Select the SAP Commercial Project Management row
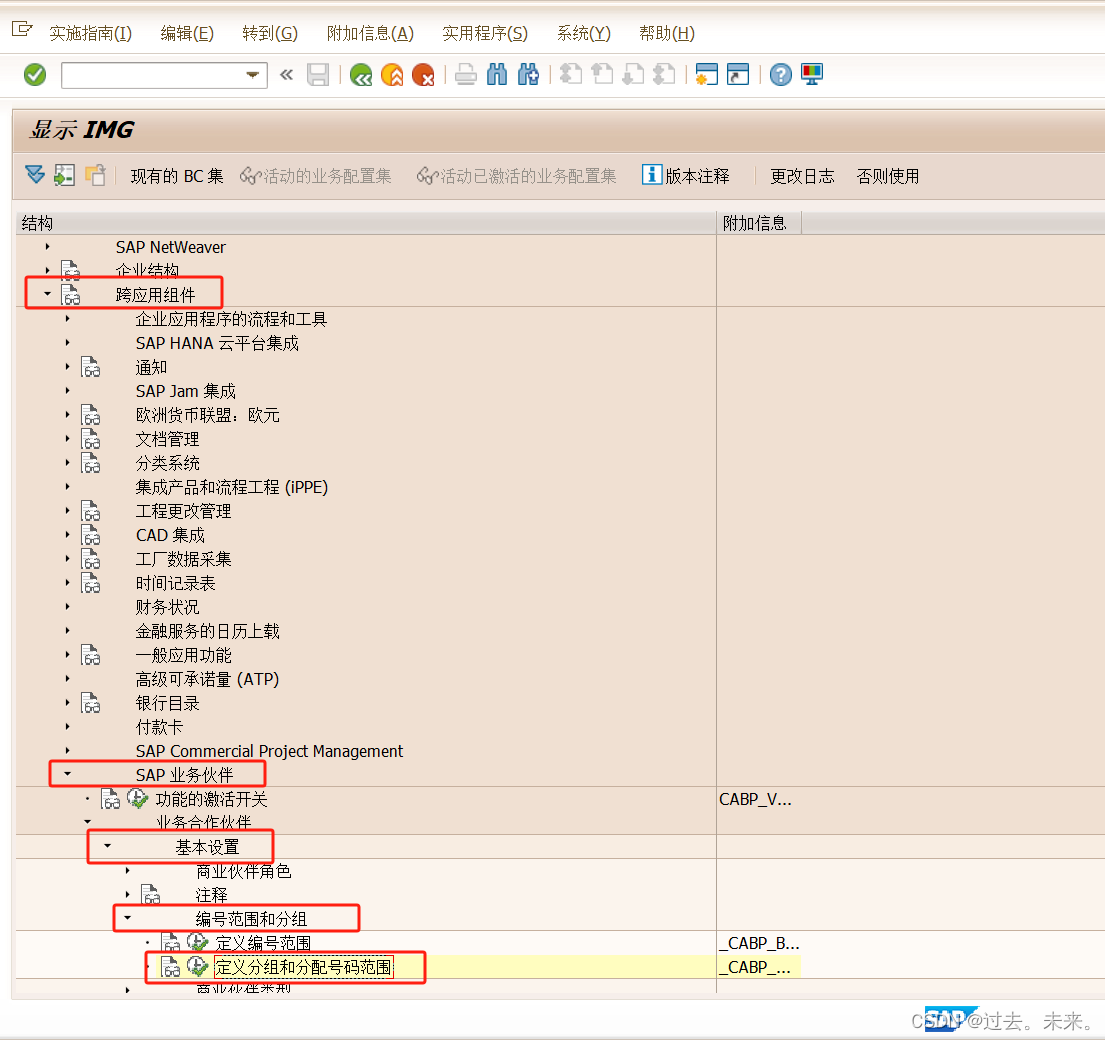Screen dimensions: 1105x1040 (269, 751)
